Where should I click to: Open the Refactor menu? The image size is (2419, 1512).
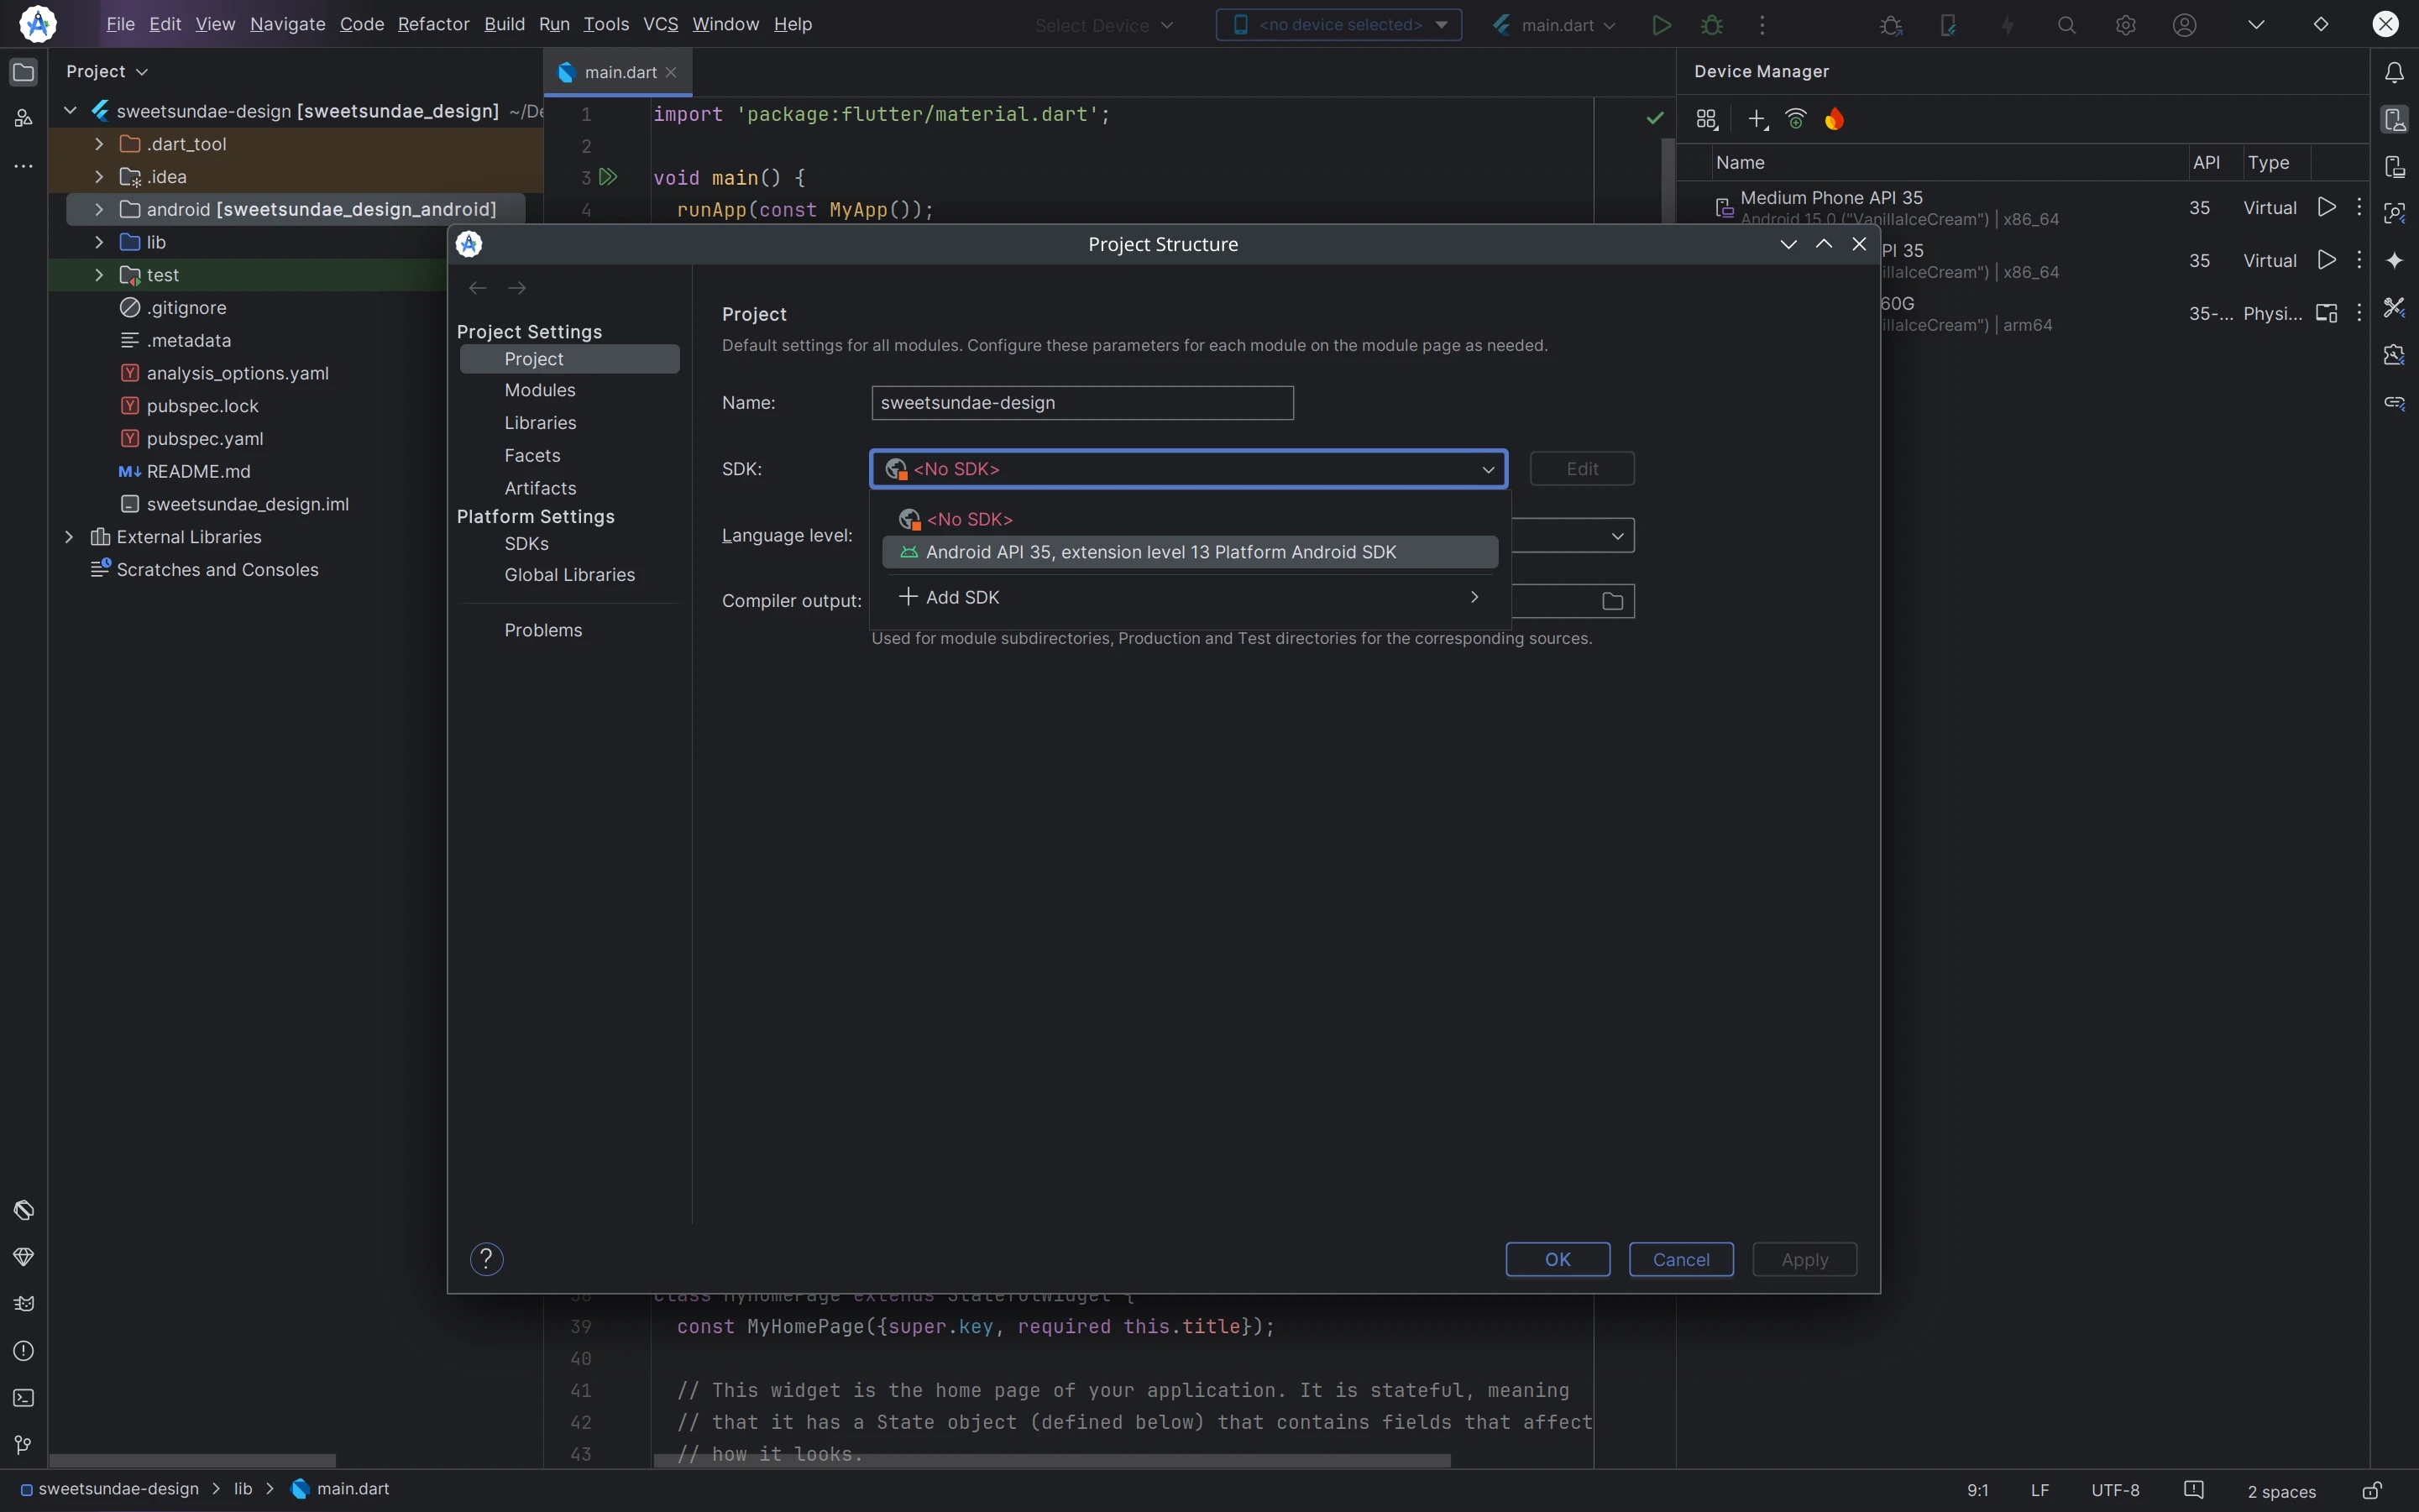click(432, 24)
